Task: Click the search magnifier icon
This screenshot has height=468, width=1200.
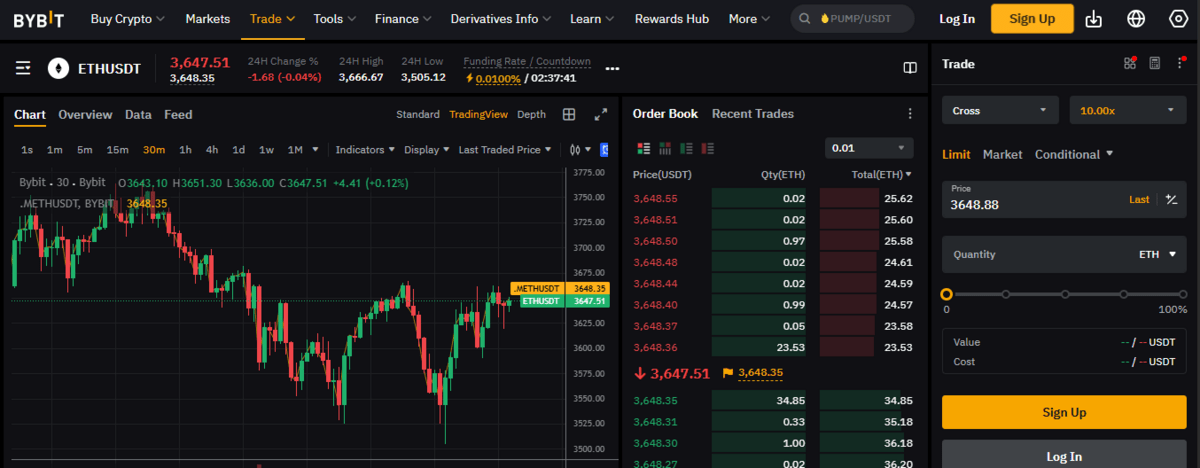Action: click(804, 19)
